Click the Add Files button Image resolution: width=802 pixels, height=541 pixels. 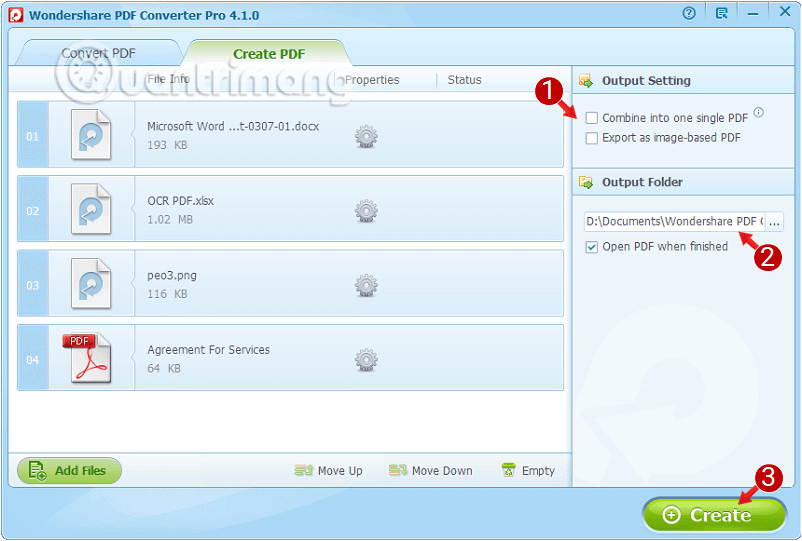(x=70, y=470)
